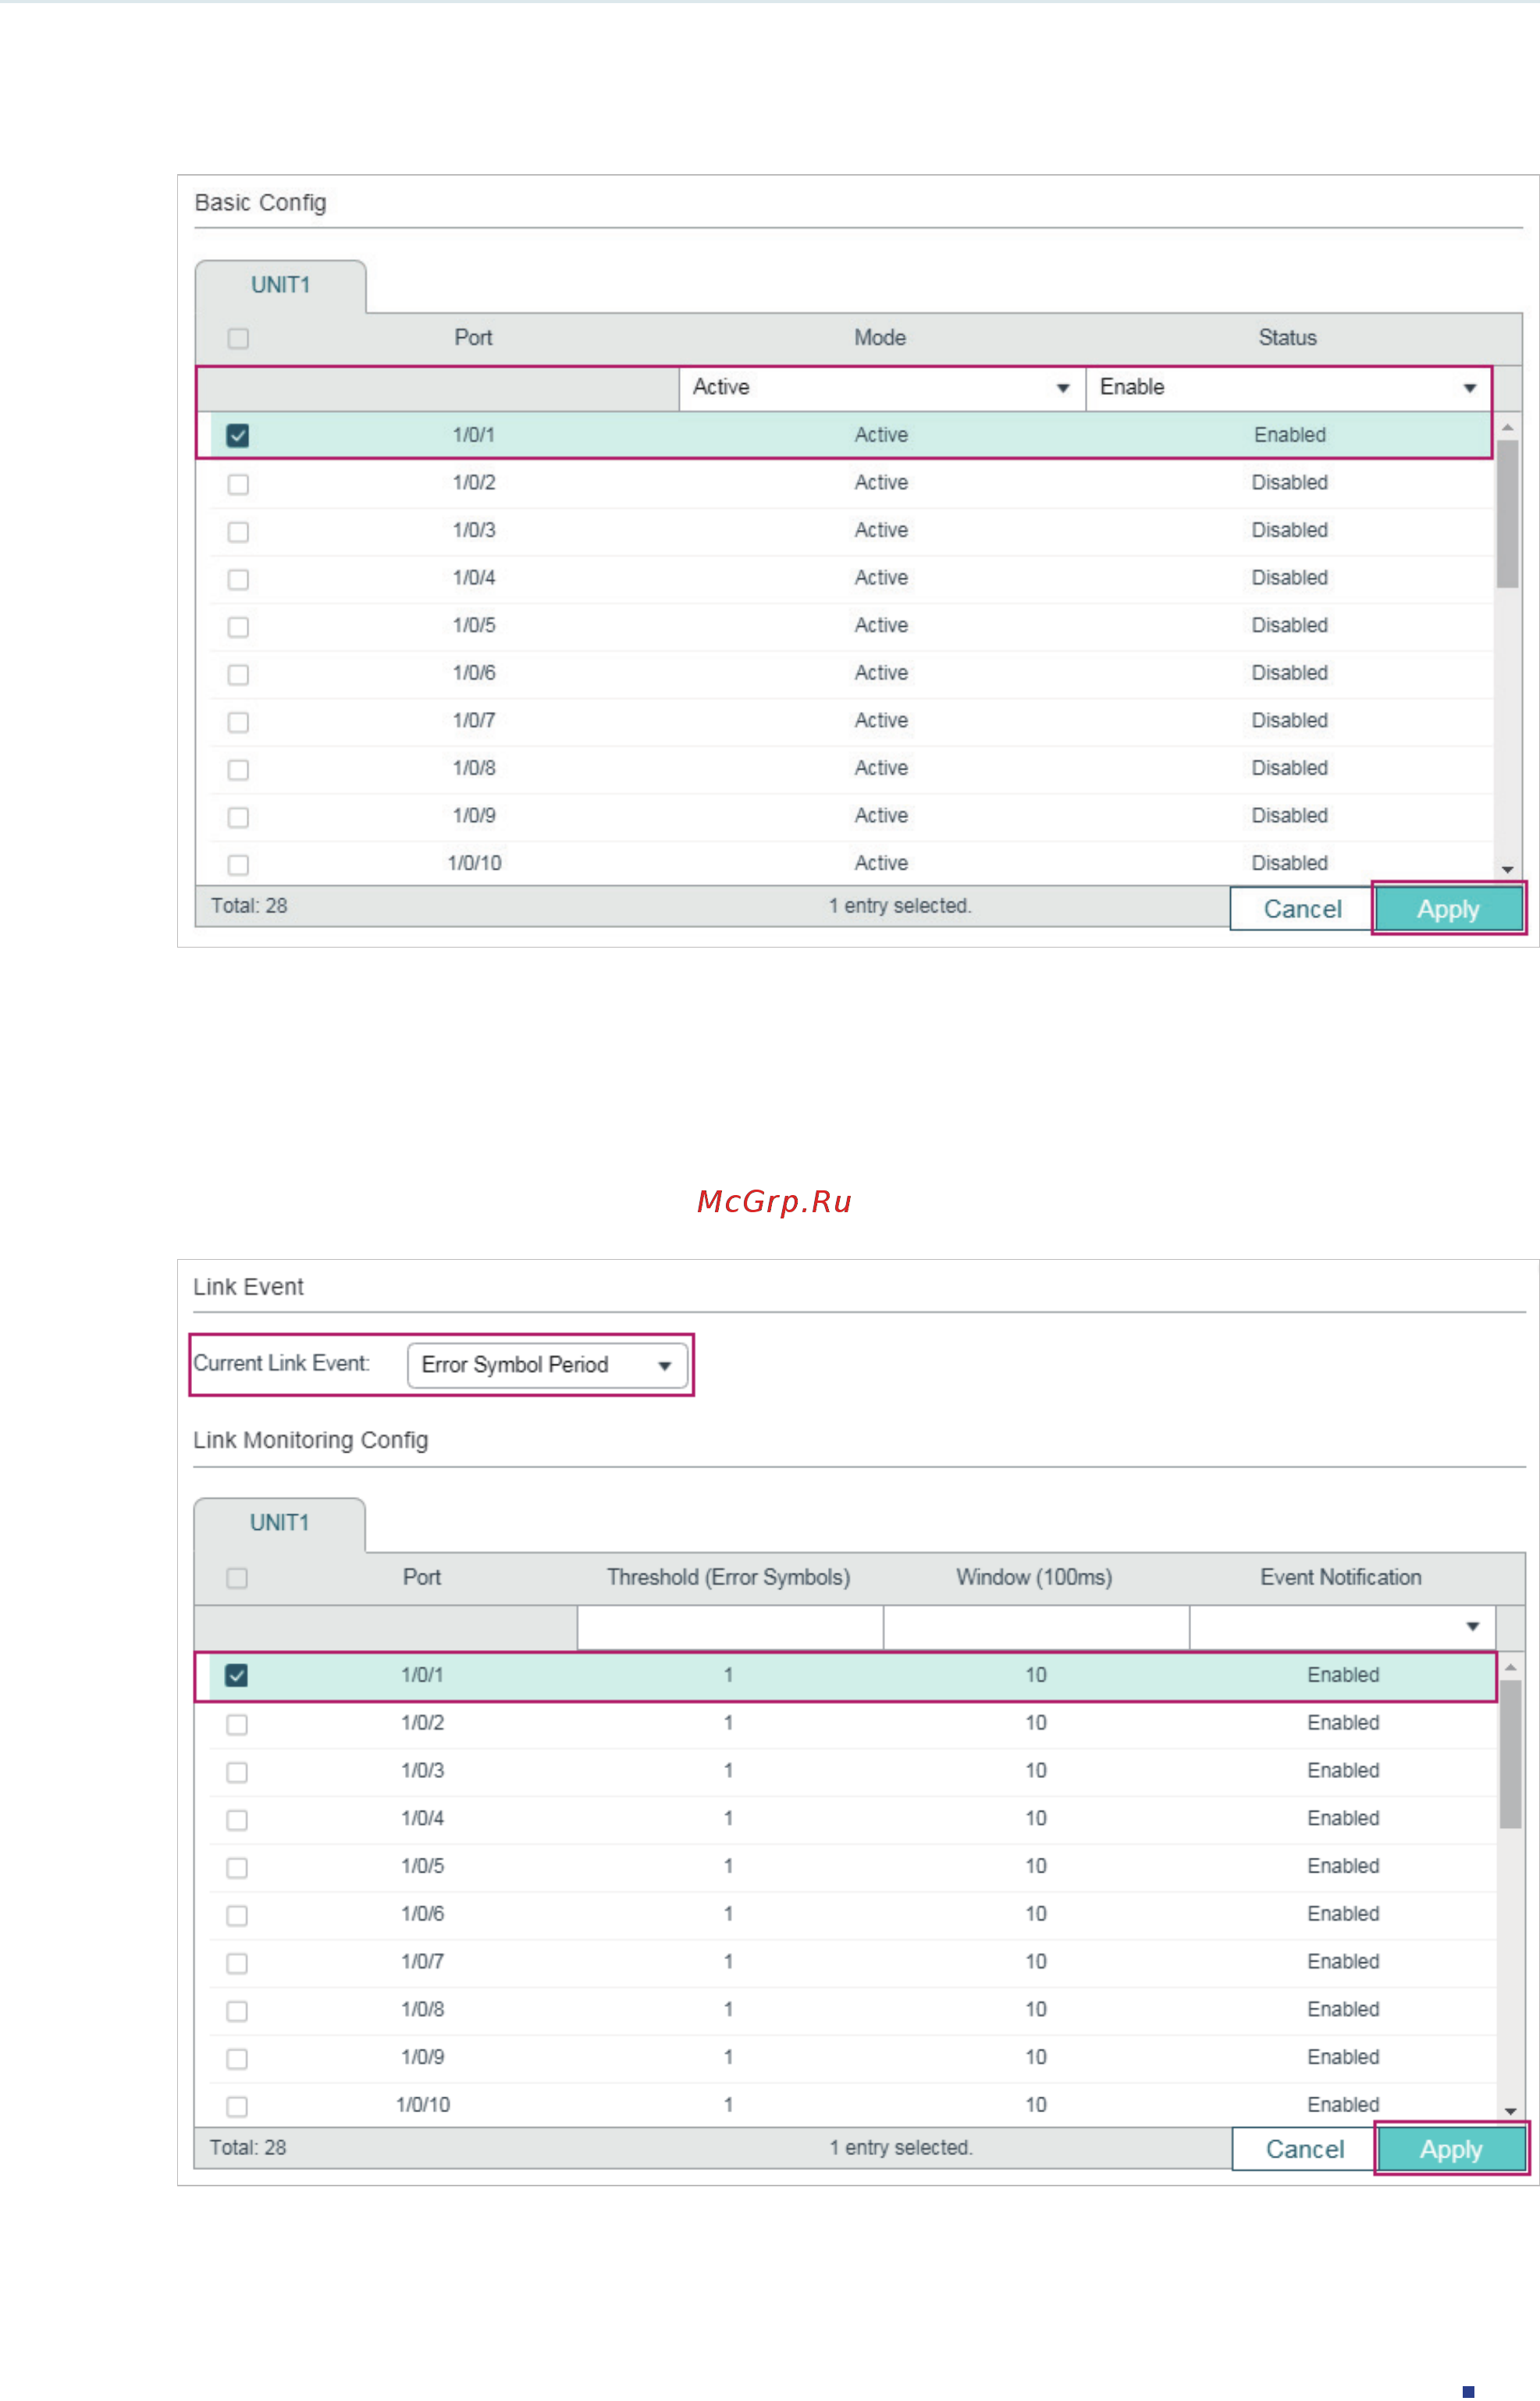The height and width of the screenshot is (2401, 1540).
Task: Check port 1/0/3 in Basic Config table
Action: (238, 531)
